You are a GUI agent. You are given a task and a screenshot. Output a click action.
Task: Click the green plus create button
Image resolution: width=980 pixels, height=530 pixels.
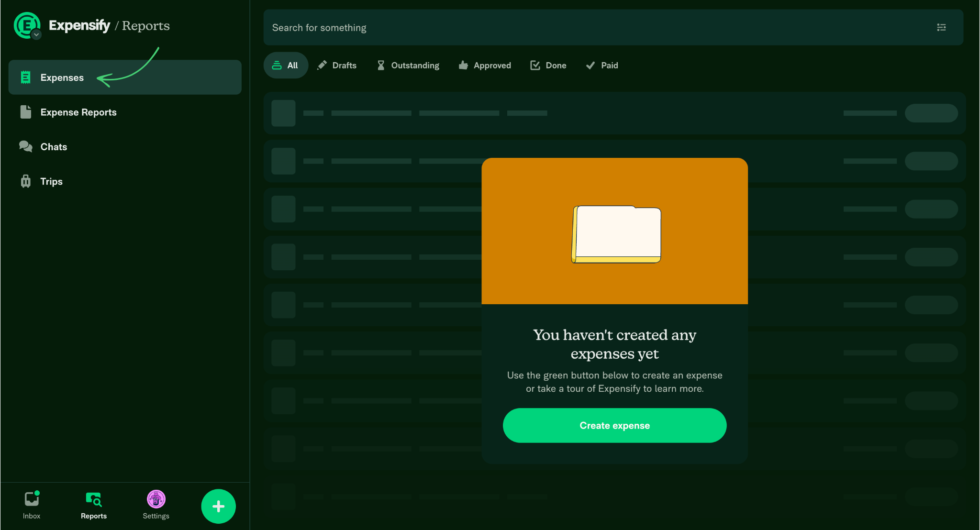(218, 506)
